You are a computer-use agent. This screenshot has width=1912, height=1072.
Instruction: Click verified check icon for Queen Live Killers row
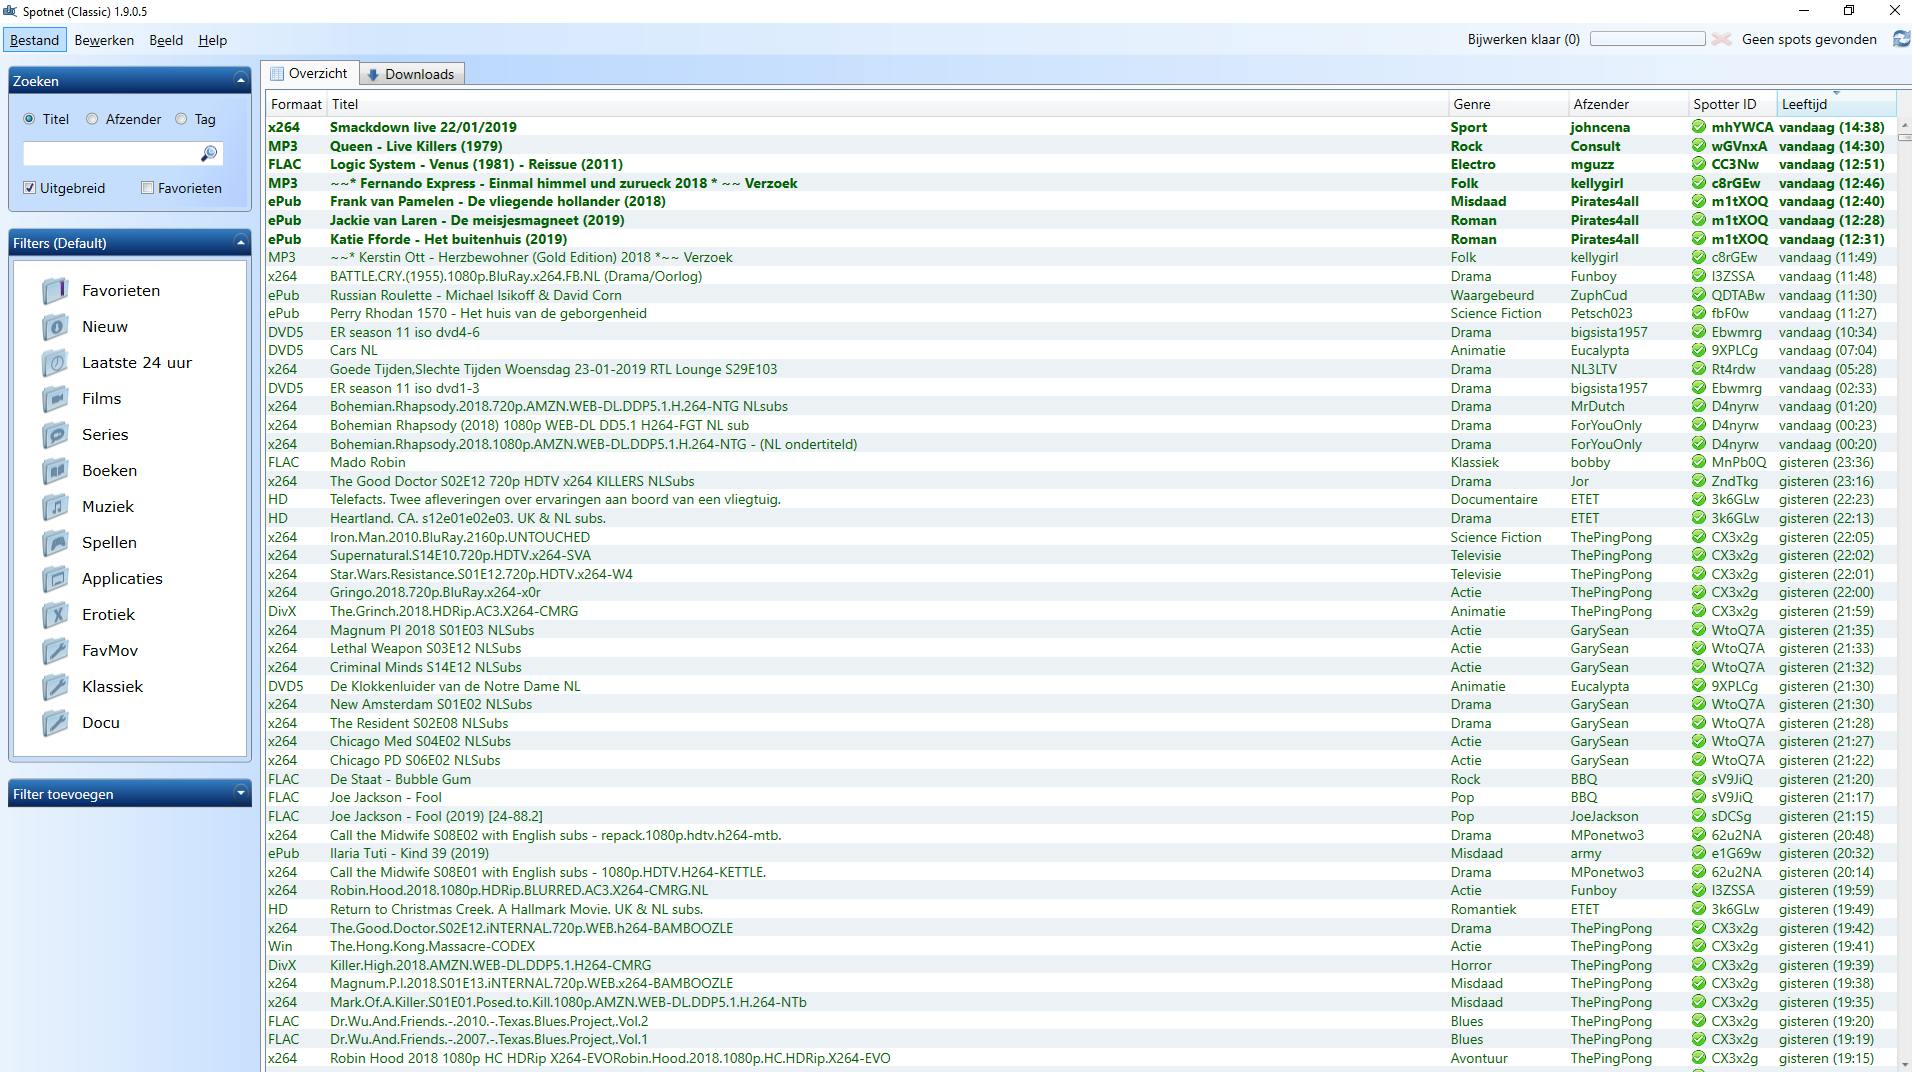click(1698, 146)
